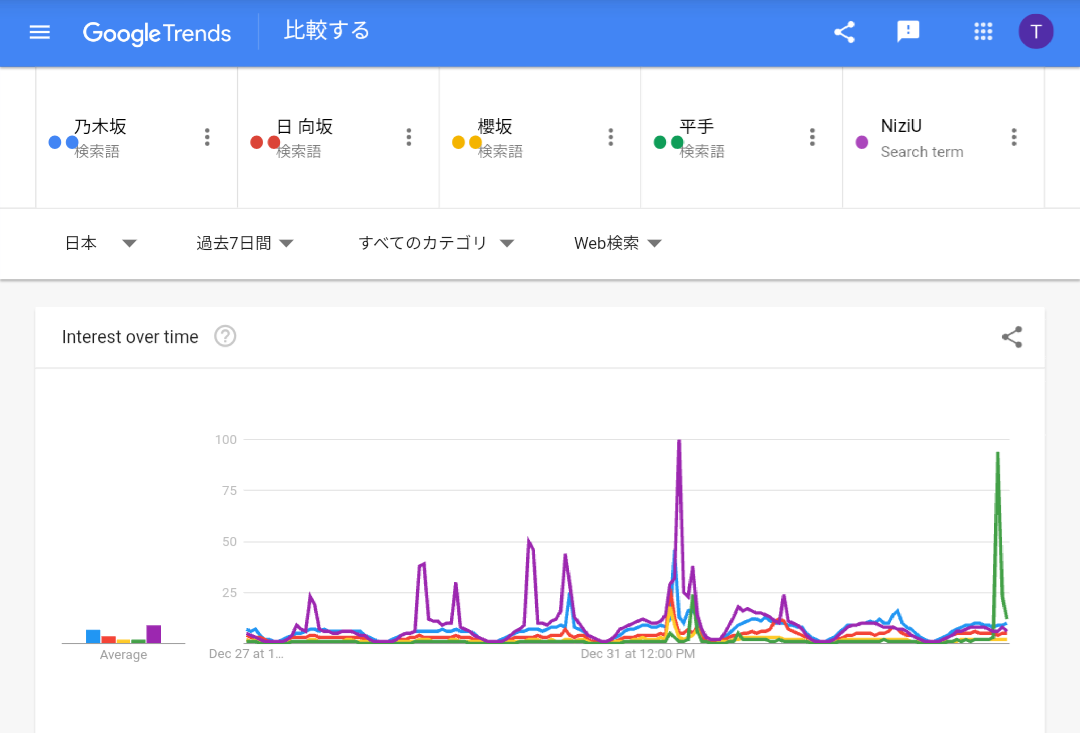Open more options for 日向坂 term
Screen dimensions: 1080x733
tap(409, 138)
